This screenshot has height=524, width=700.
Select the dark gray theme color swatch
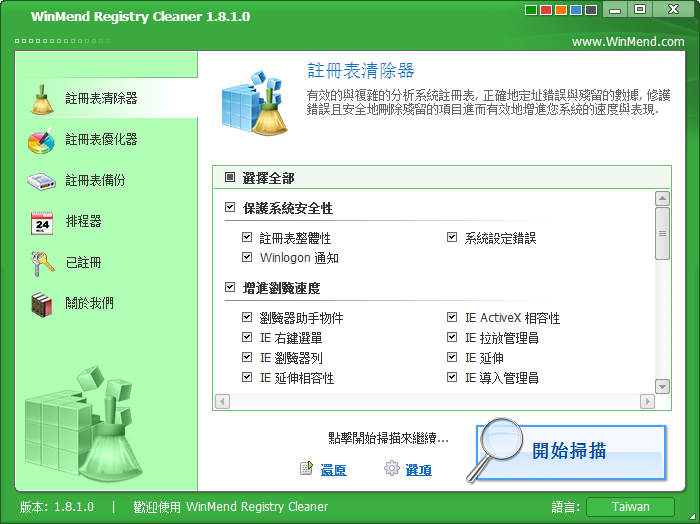(591, 10)
